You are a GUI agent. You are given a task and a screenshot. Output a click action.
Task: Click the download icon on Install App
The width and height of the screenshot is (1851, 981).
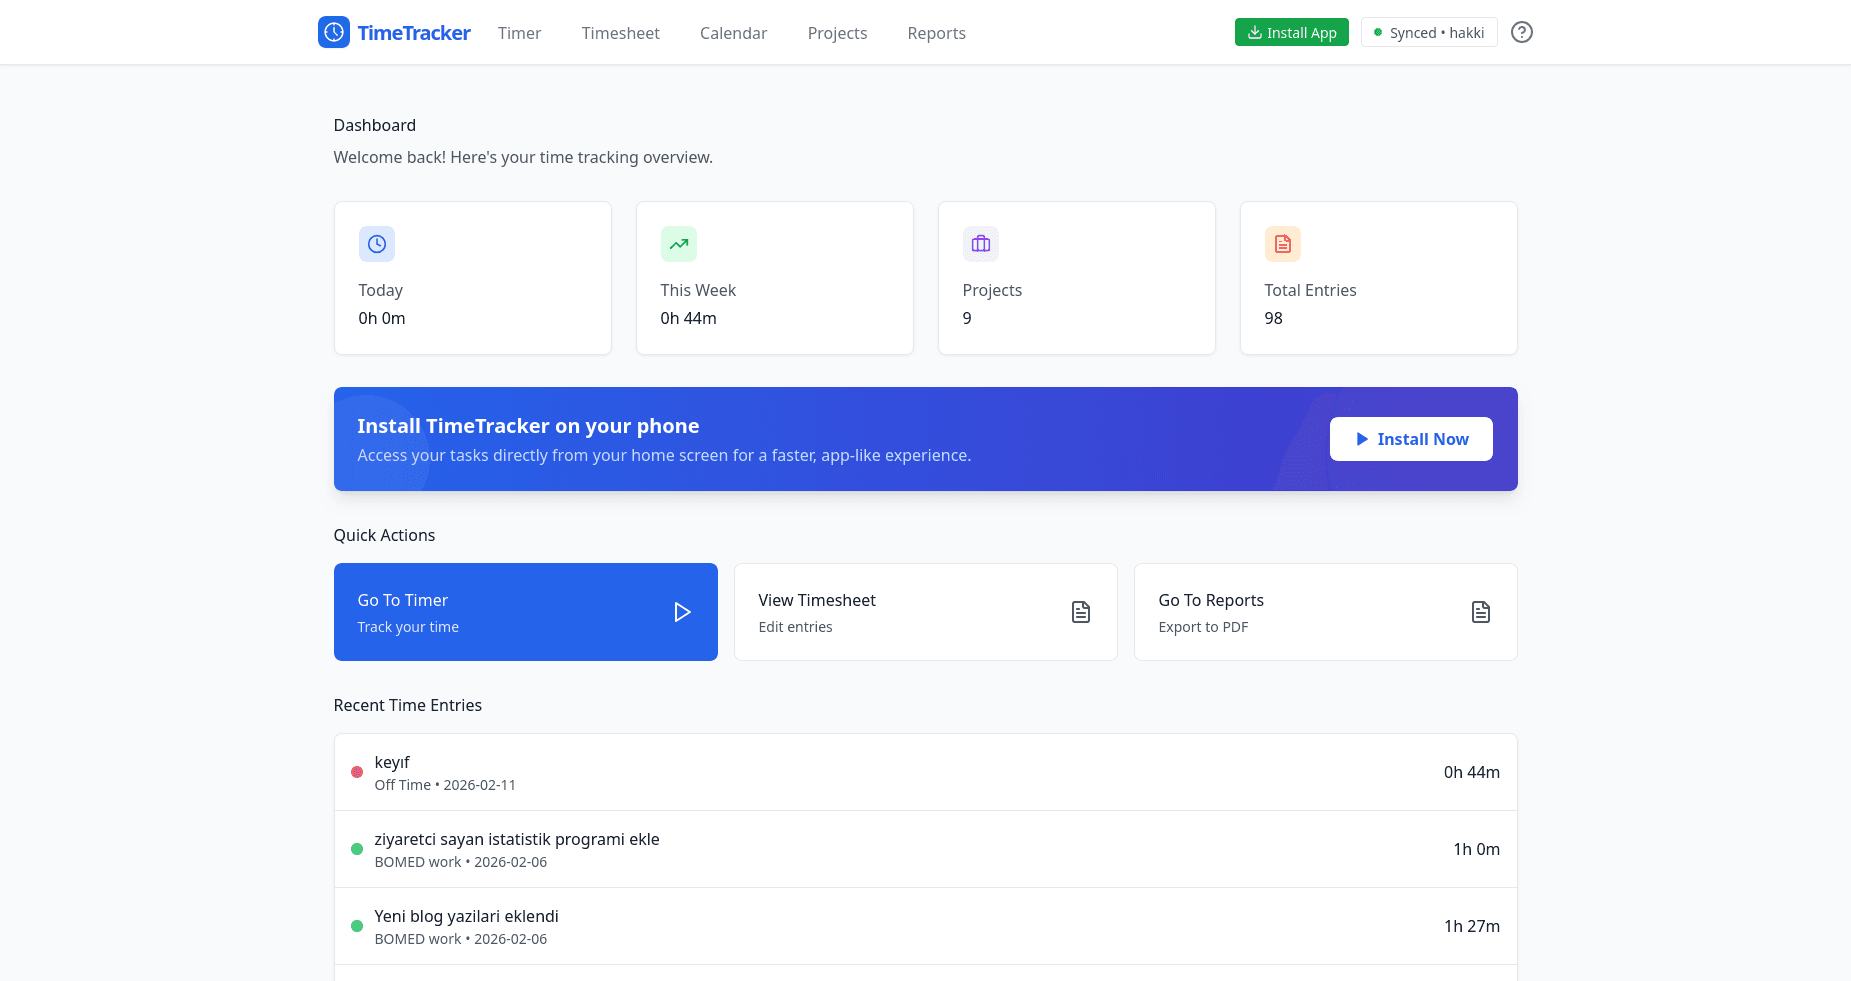1253,31
